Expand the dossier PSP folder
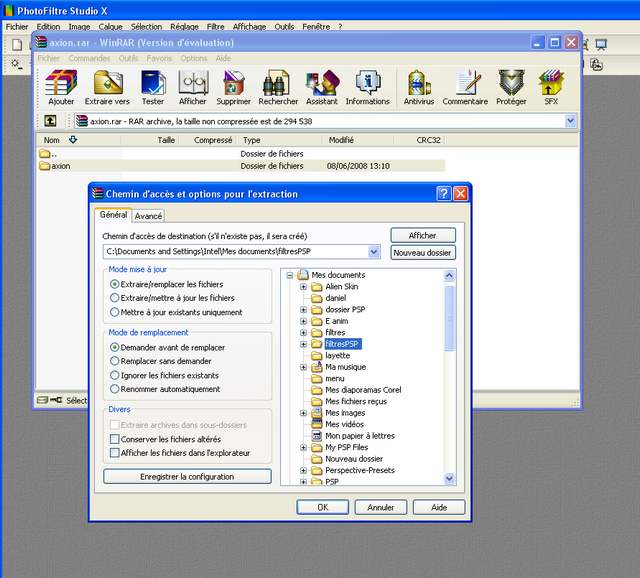640x578 pixels. (x=303, y=310)
